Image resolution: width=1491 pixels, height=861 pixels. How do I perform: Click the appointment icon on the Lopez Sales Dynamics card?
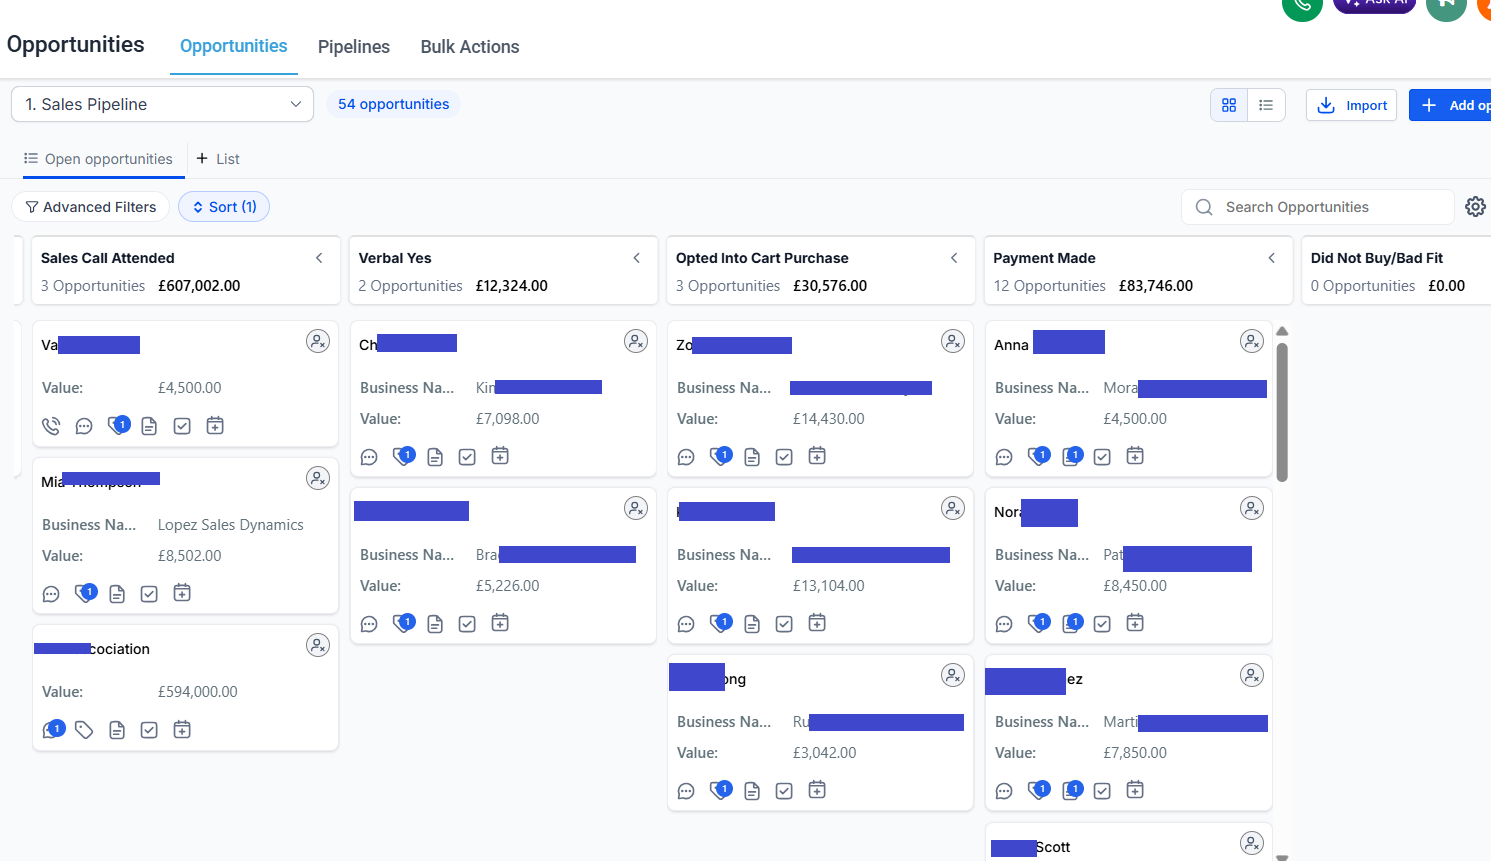coord(182,593)
